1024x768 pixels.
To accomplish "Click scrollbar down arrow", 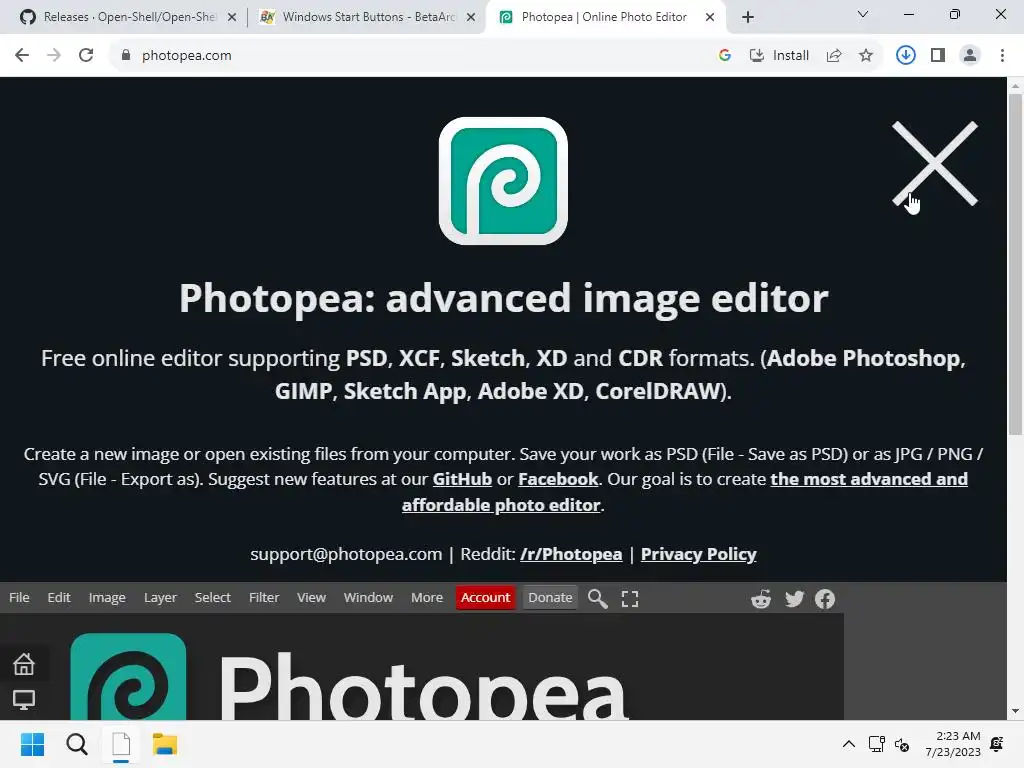I will click(1015, 711).
